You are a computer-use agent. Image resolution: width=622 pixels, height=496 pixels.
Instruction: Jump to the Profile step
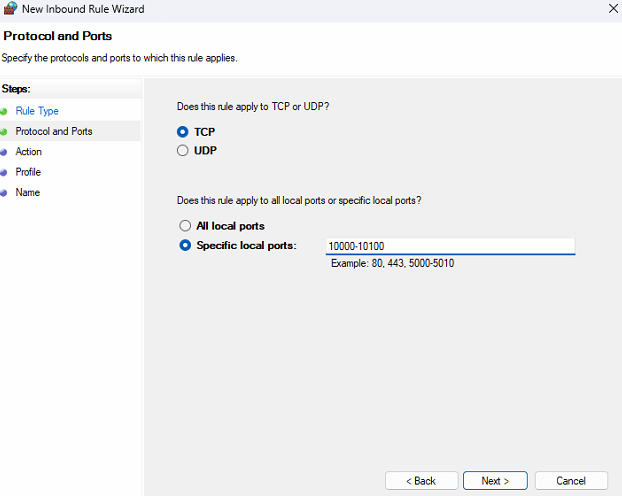pyautogui.click(x=28, y=172)
